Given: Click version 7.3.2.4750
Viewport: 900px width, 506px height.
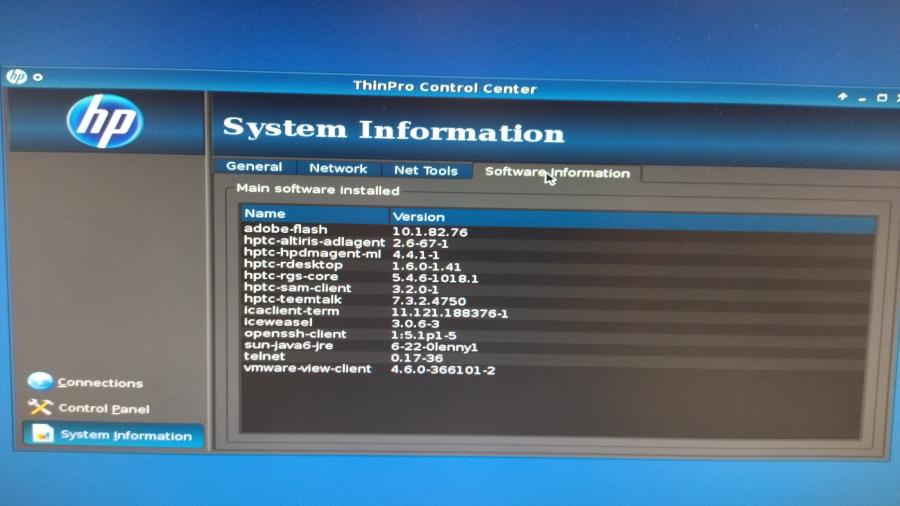Looking at the screenshot, I should 429,301.
